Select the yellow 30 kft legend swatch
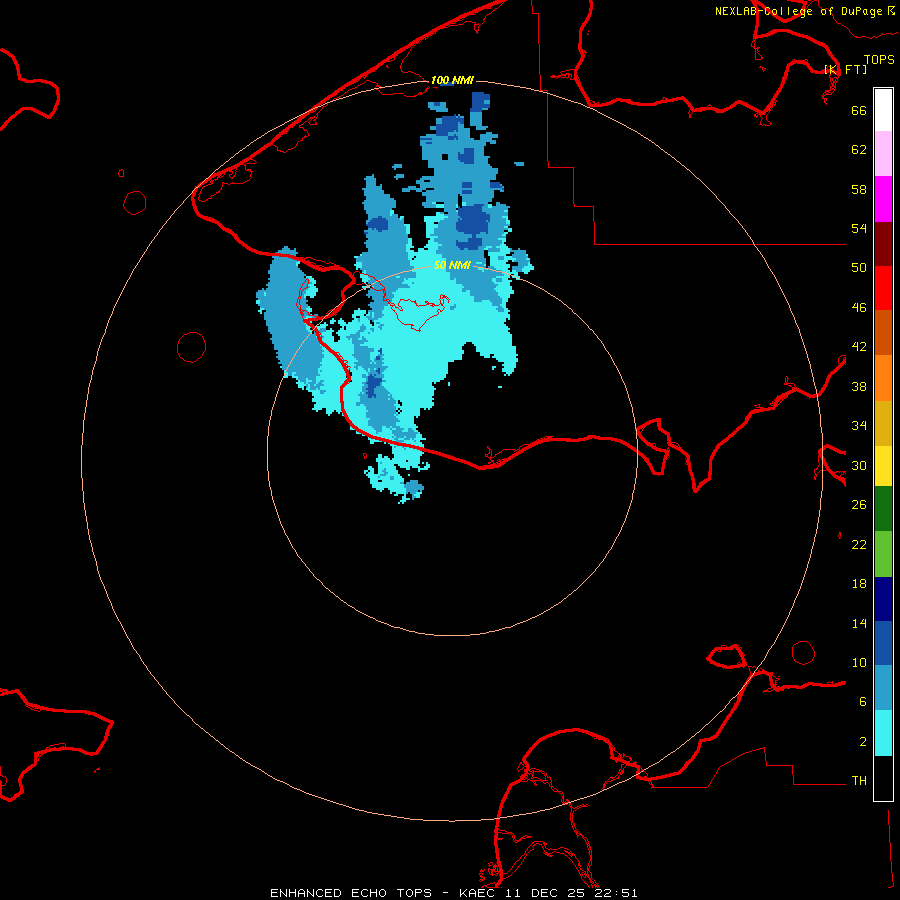This screenshot has height=900, width=900. click(x=883, y=466)
